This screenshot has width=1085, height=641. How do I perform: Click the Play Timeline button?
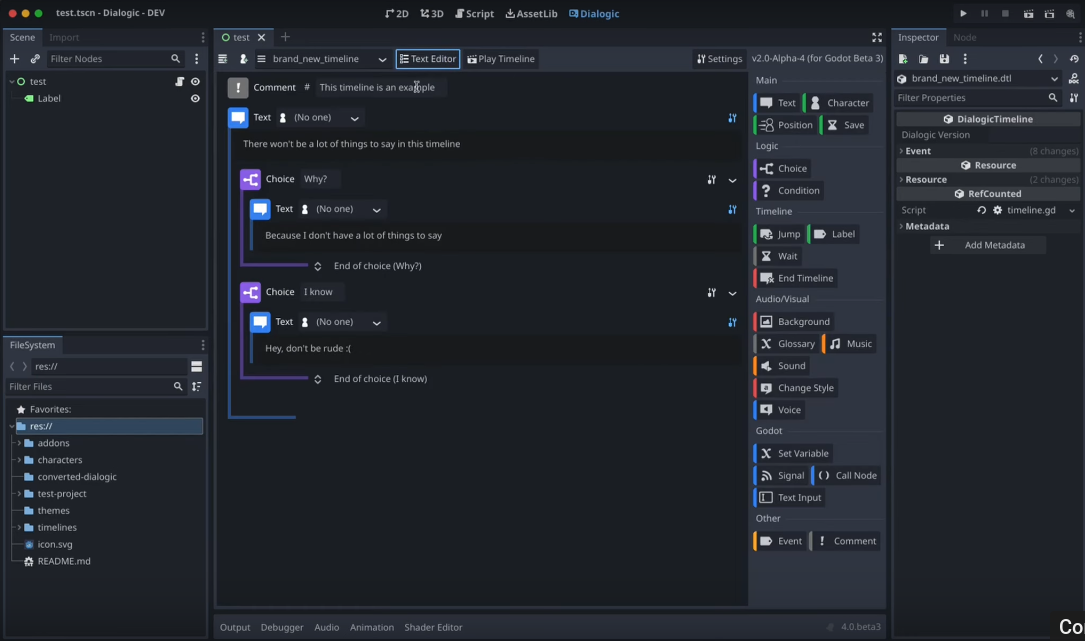coord(500,58)
